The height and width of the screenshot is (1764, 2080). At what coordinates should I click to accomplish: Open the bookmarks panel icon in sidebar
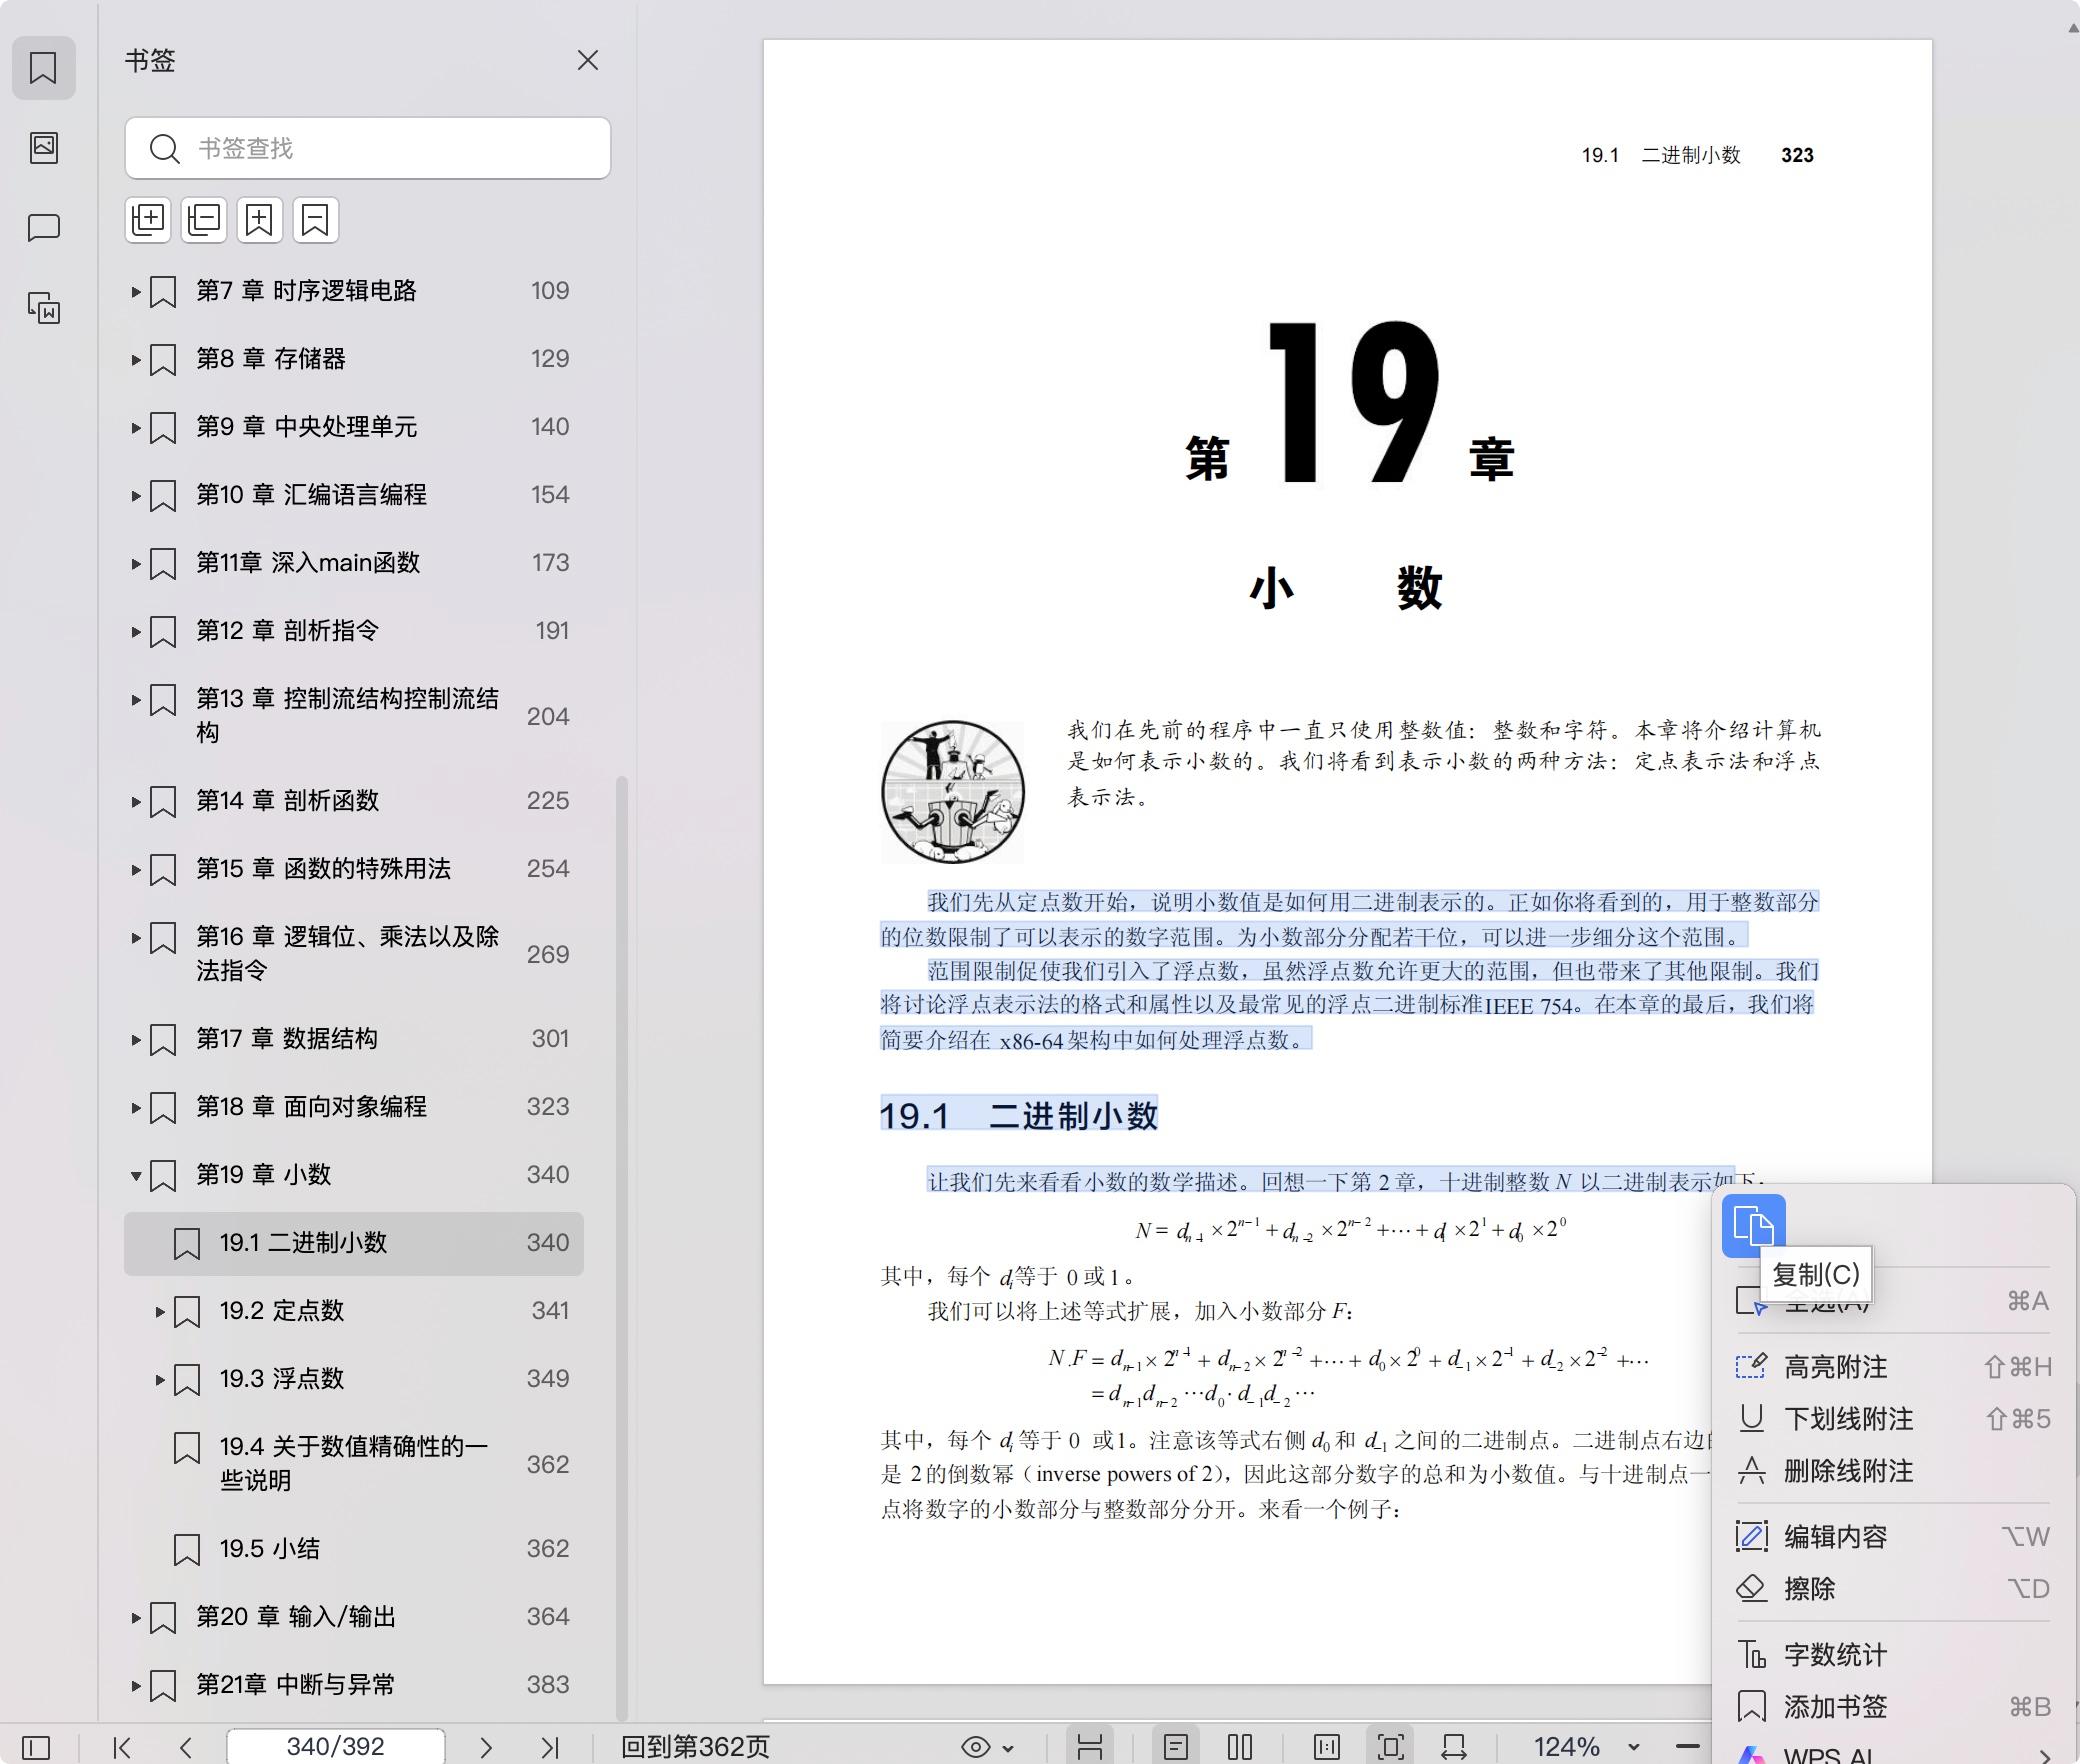coord(42,68)
